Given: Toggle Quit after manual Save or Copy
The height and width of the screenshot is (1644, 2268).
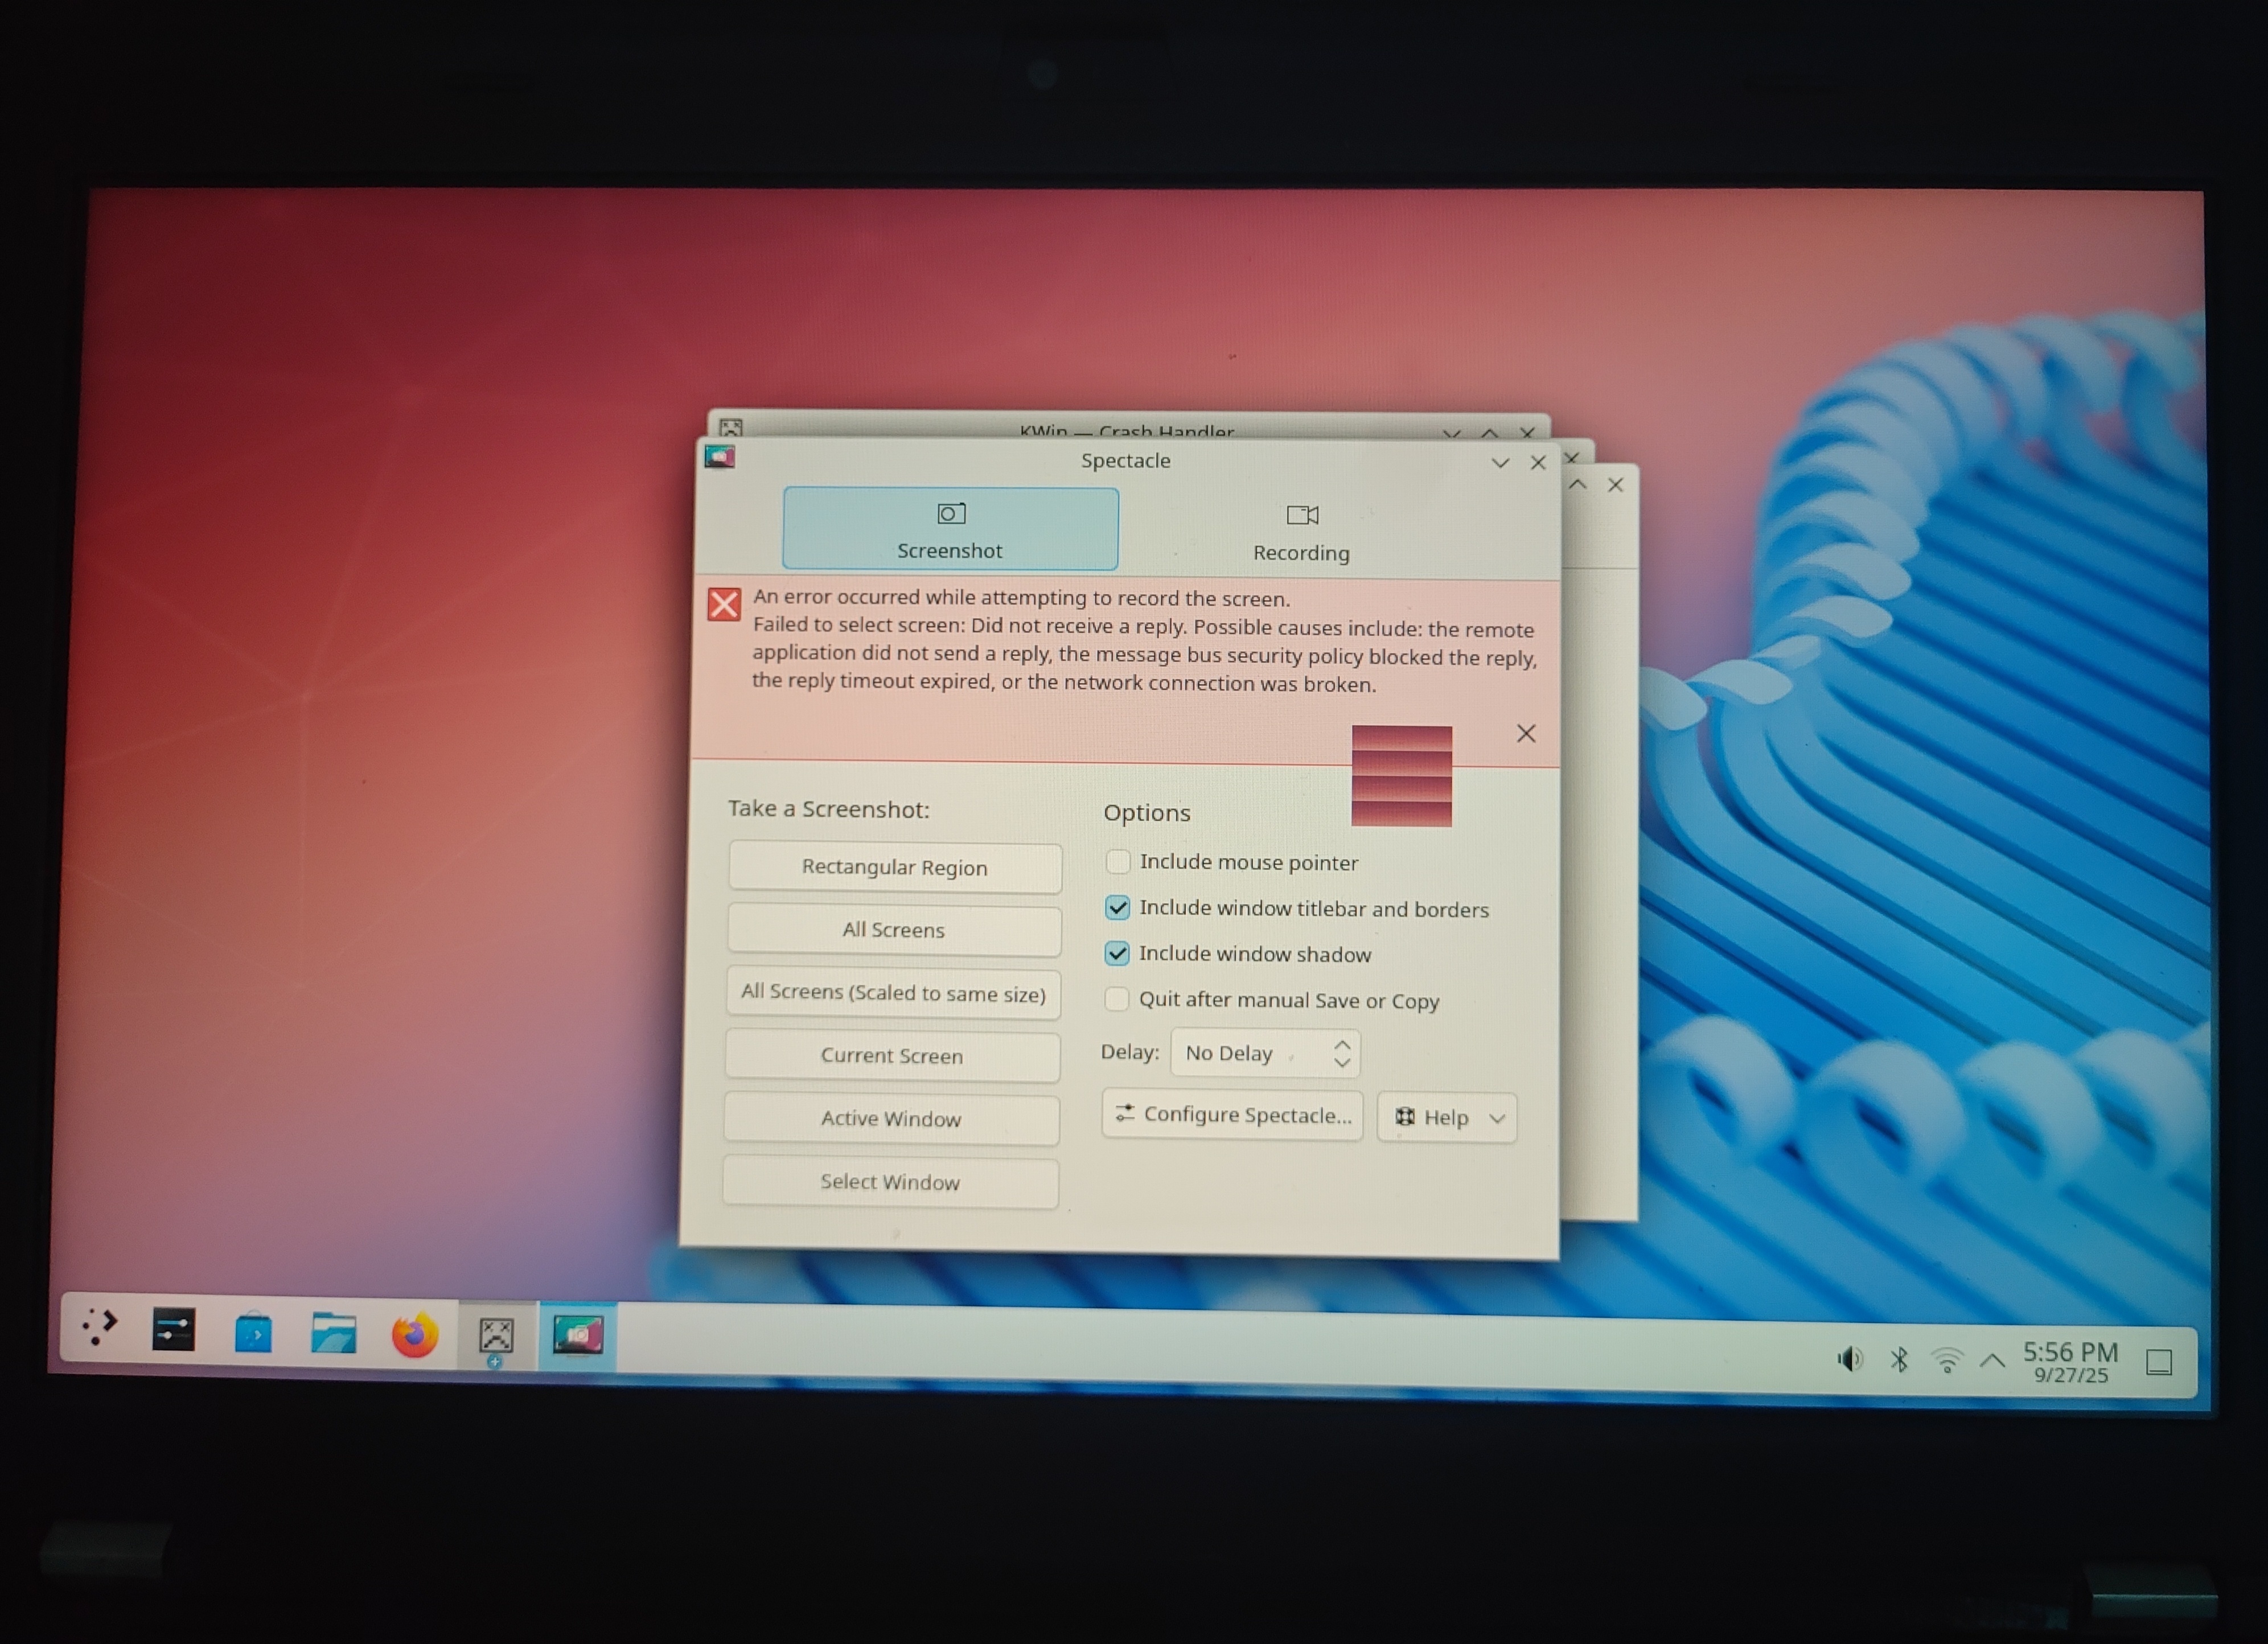Looking at the screenshot, I should (1117, 999).
